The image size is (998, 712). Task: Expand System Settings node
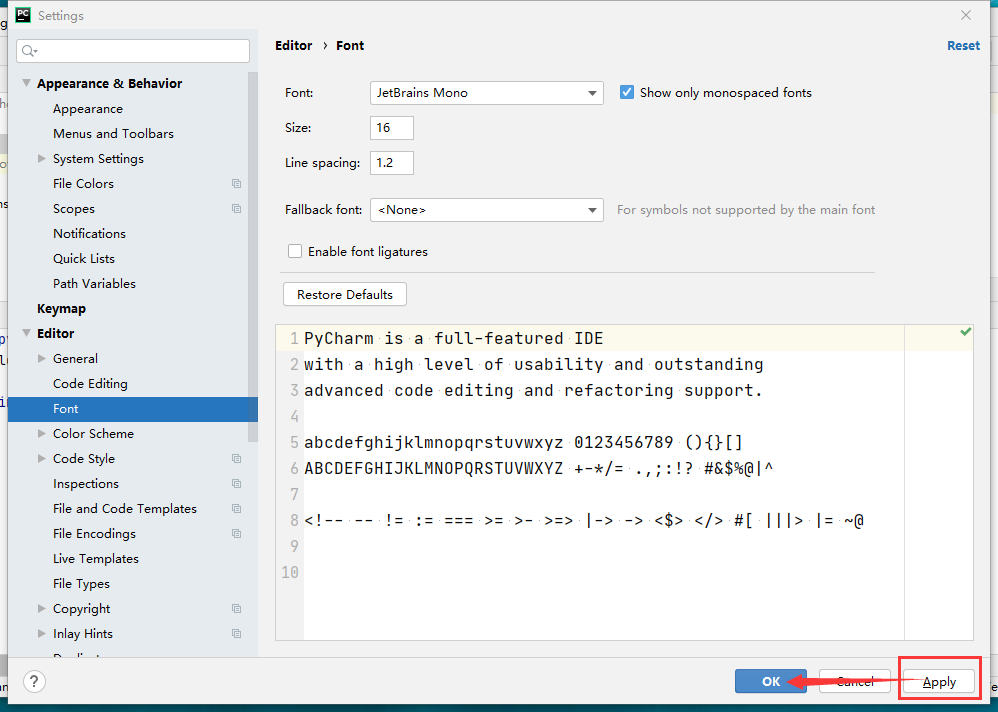tap(41, 158)
